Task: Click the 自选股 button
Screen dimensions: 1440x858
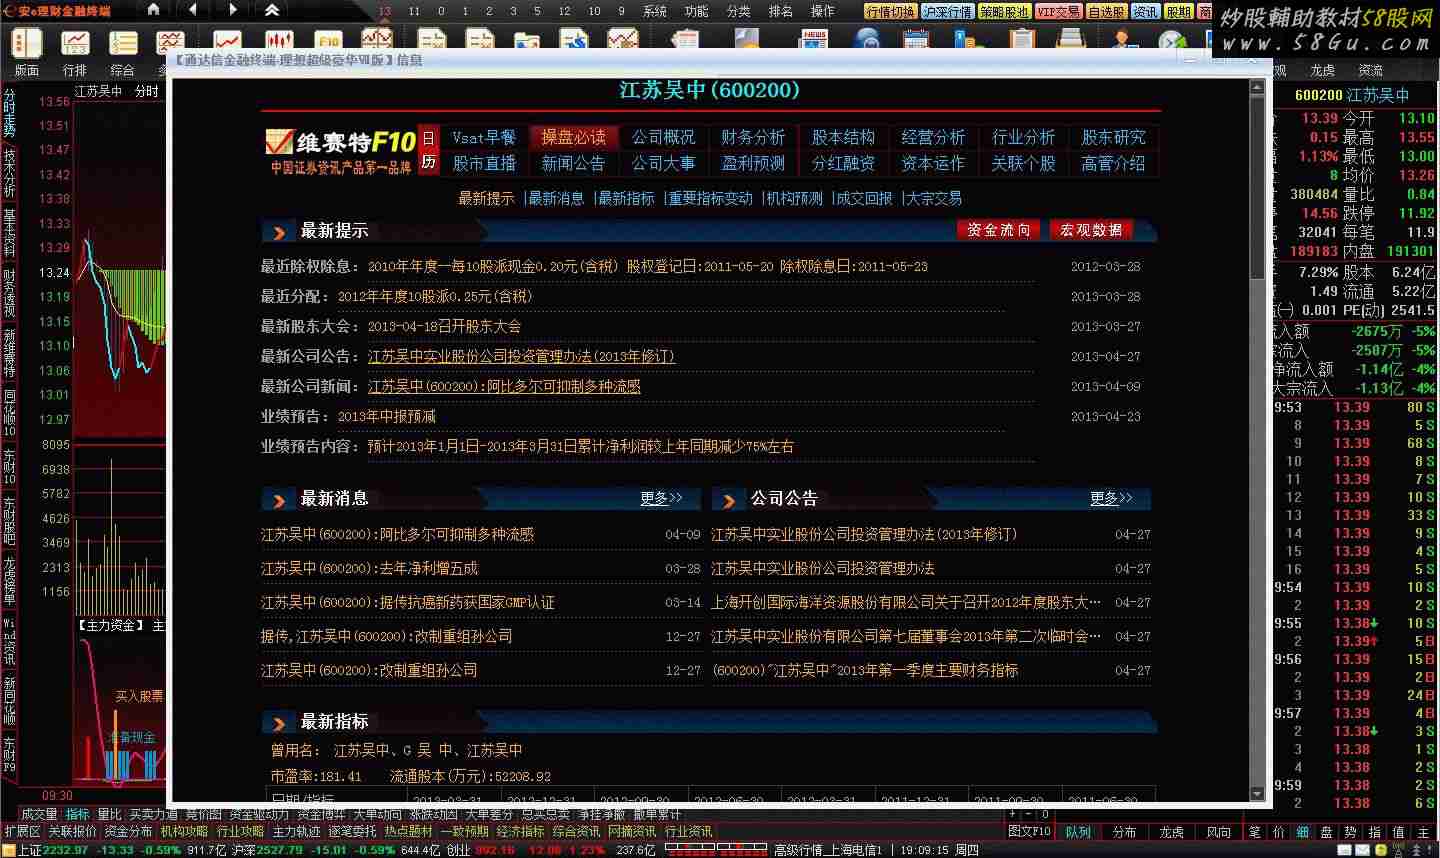Action: pyautogui.click(x=1107, y=12)
